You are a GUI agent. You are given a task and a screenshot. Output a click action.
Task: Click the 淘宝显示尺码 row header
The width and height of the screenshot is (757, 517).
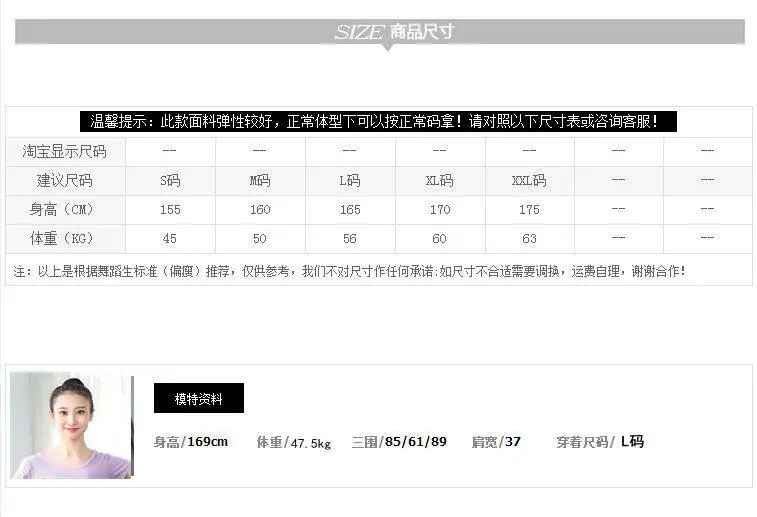(65, 152)
